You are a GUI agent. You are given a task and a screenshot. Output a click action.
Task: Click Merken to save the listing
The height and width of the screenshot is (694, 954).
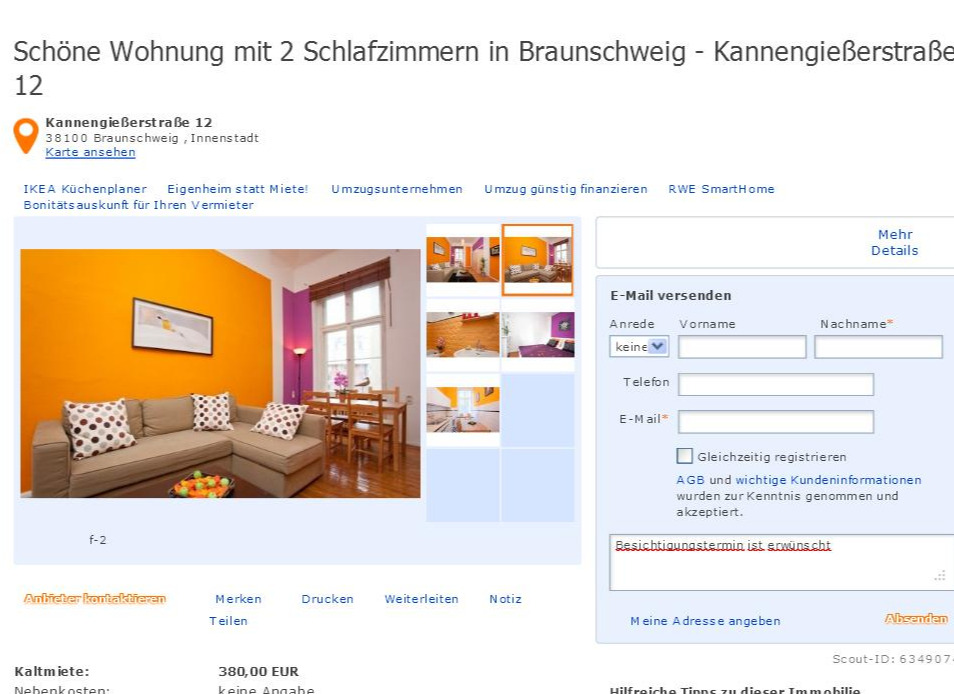pyautogui.click(x=238, y=599)
